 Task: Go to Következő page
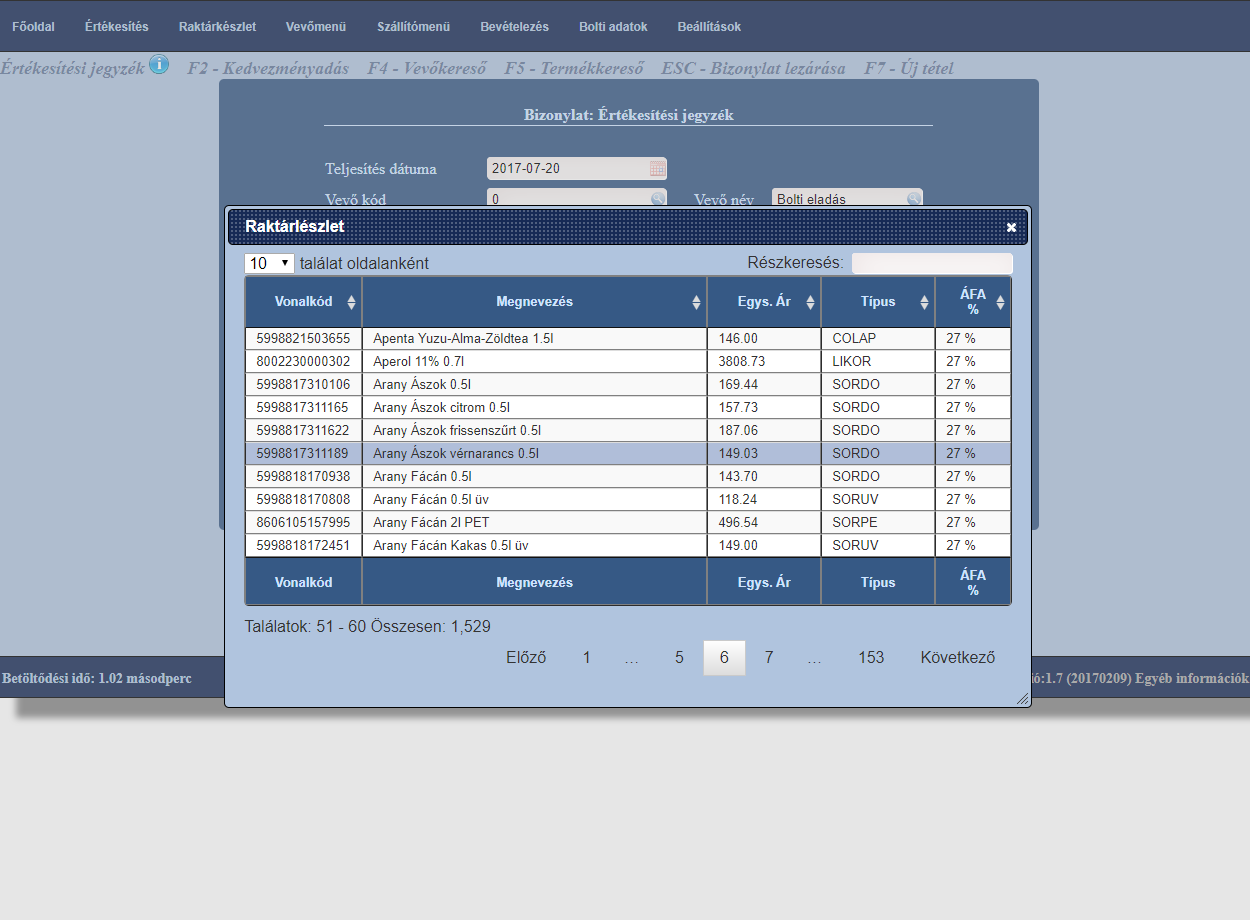click(x=958, y=657)
